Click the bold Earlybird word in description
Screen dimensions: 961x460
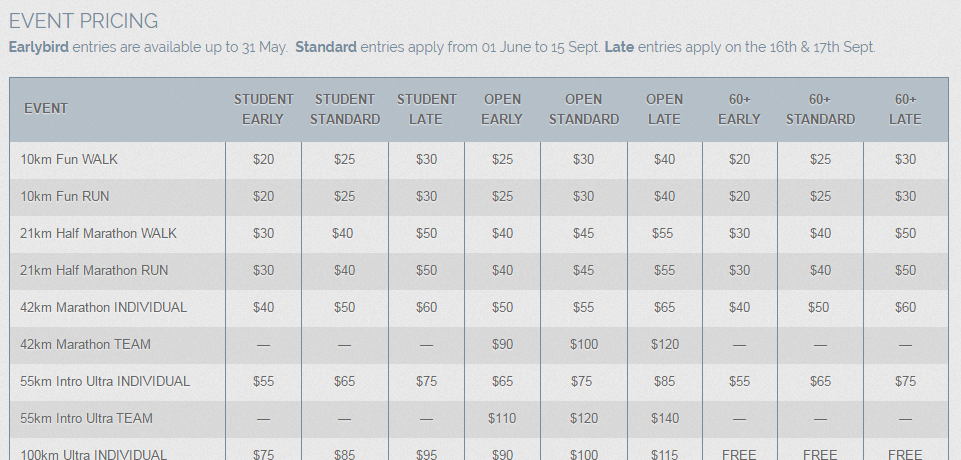click(39, 47)
